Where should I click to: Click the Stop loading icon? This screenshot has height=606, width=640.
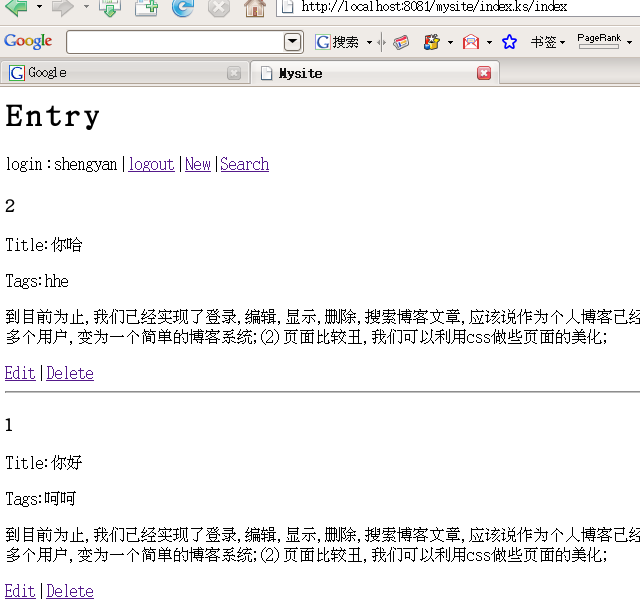coord(218,8)
